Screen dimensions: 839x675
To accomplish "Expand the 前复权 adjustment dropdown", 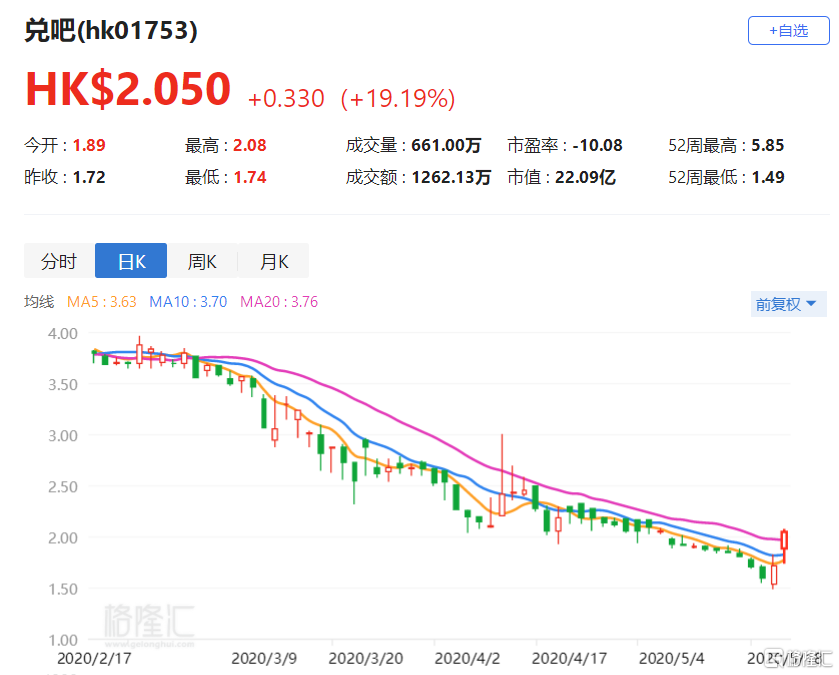I will point(788,304).
